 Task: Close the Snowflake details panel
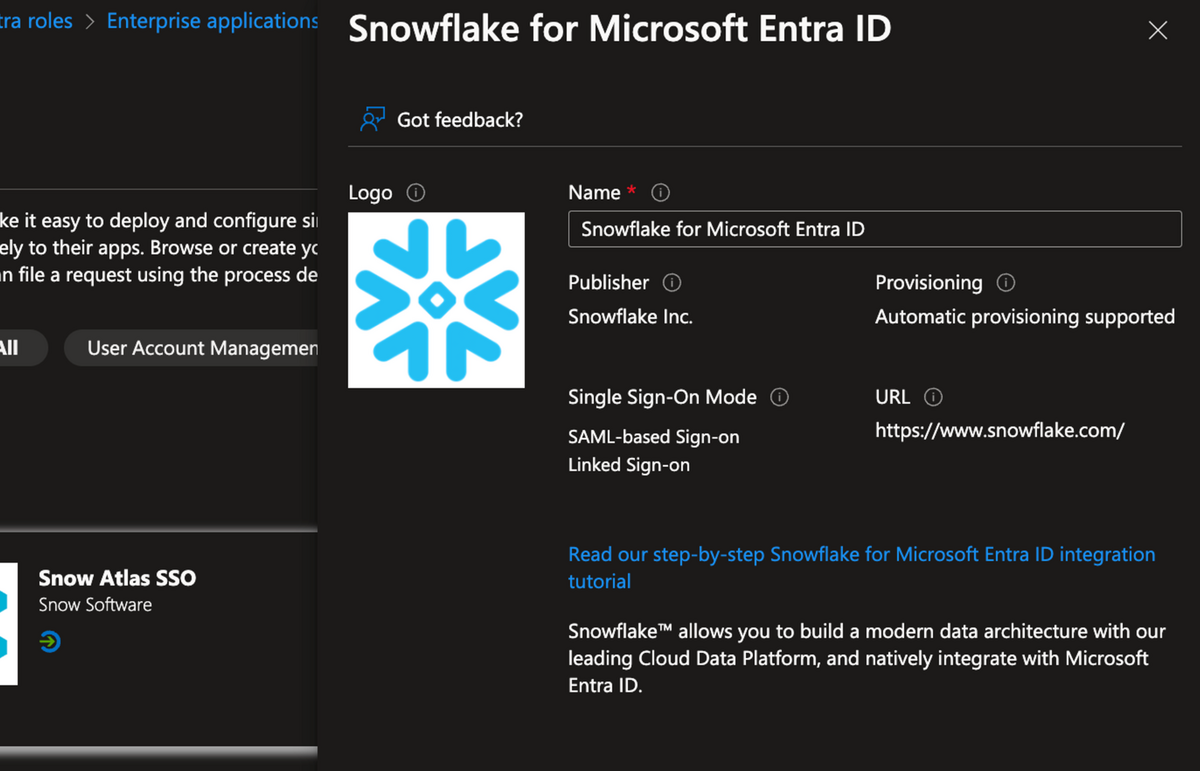[1158, 30]
